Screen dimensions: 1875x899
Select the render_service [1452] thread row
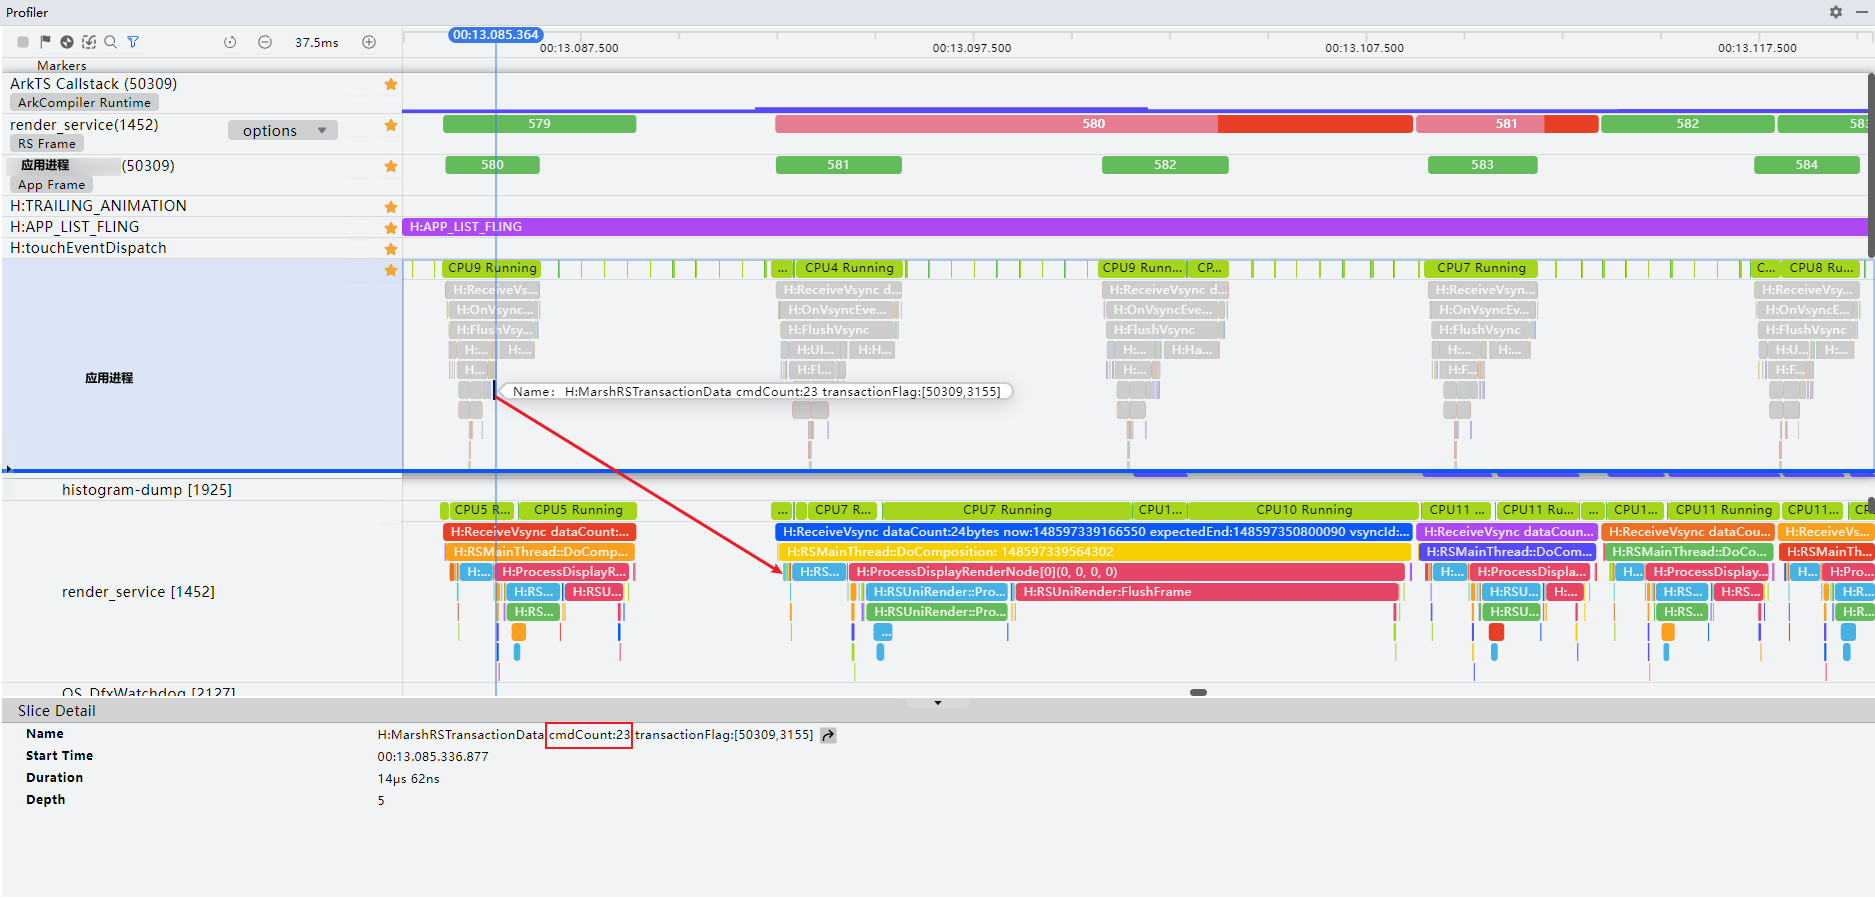(138, 592)
